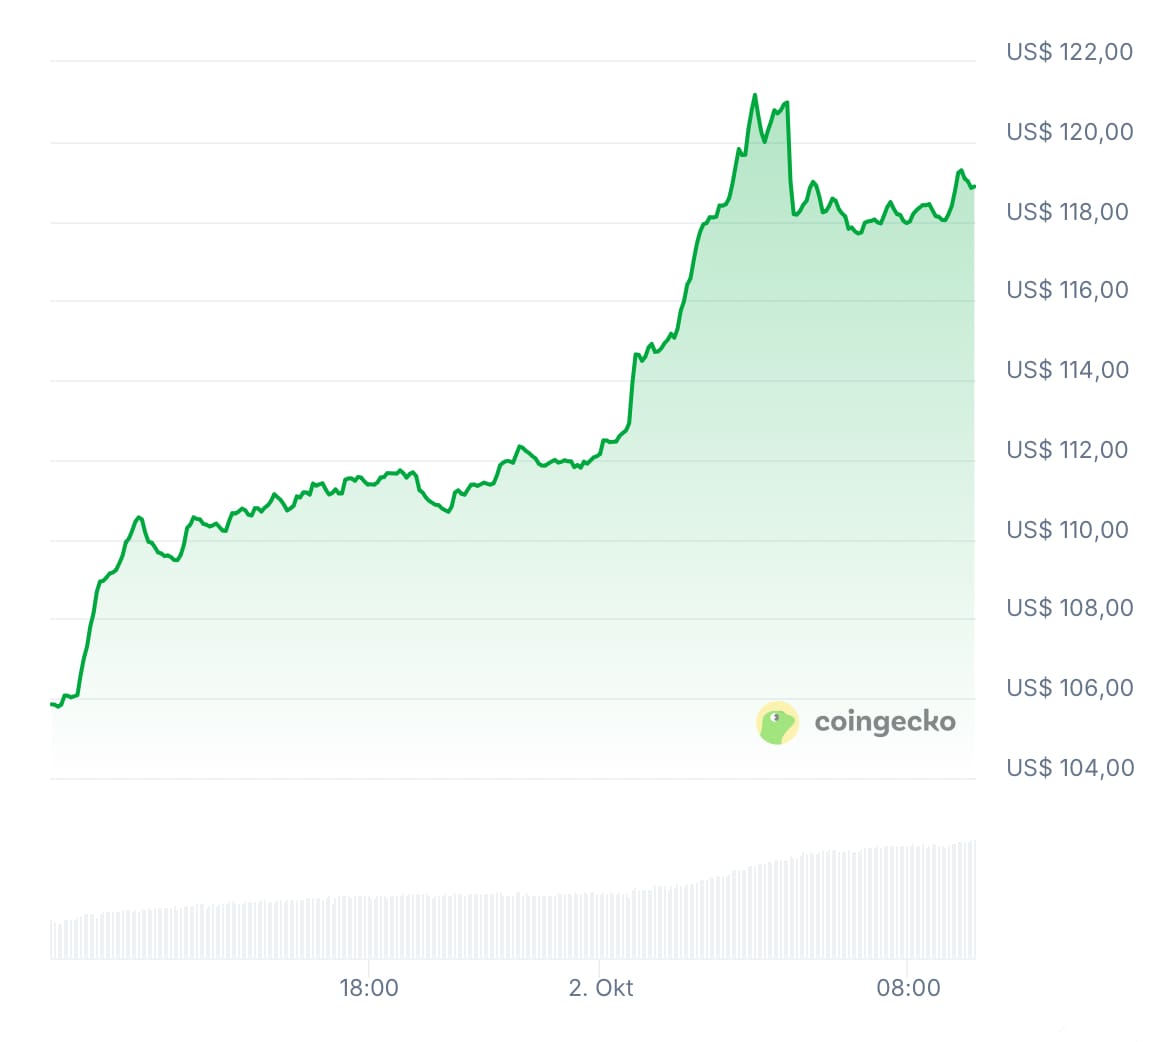The image size is (1172, 1042).
Task: Click the US$ 106,00 axis label
Action: click(1070, 688)
